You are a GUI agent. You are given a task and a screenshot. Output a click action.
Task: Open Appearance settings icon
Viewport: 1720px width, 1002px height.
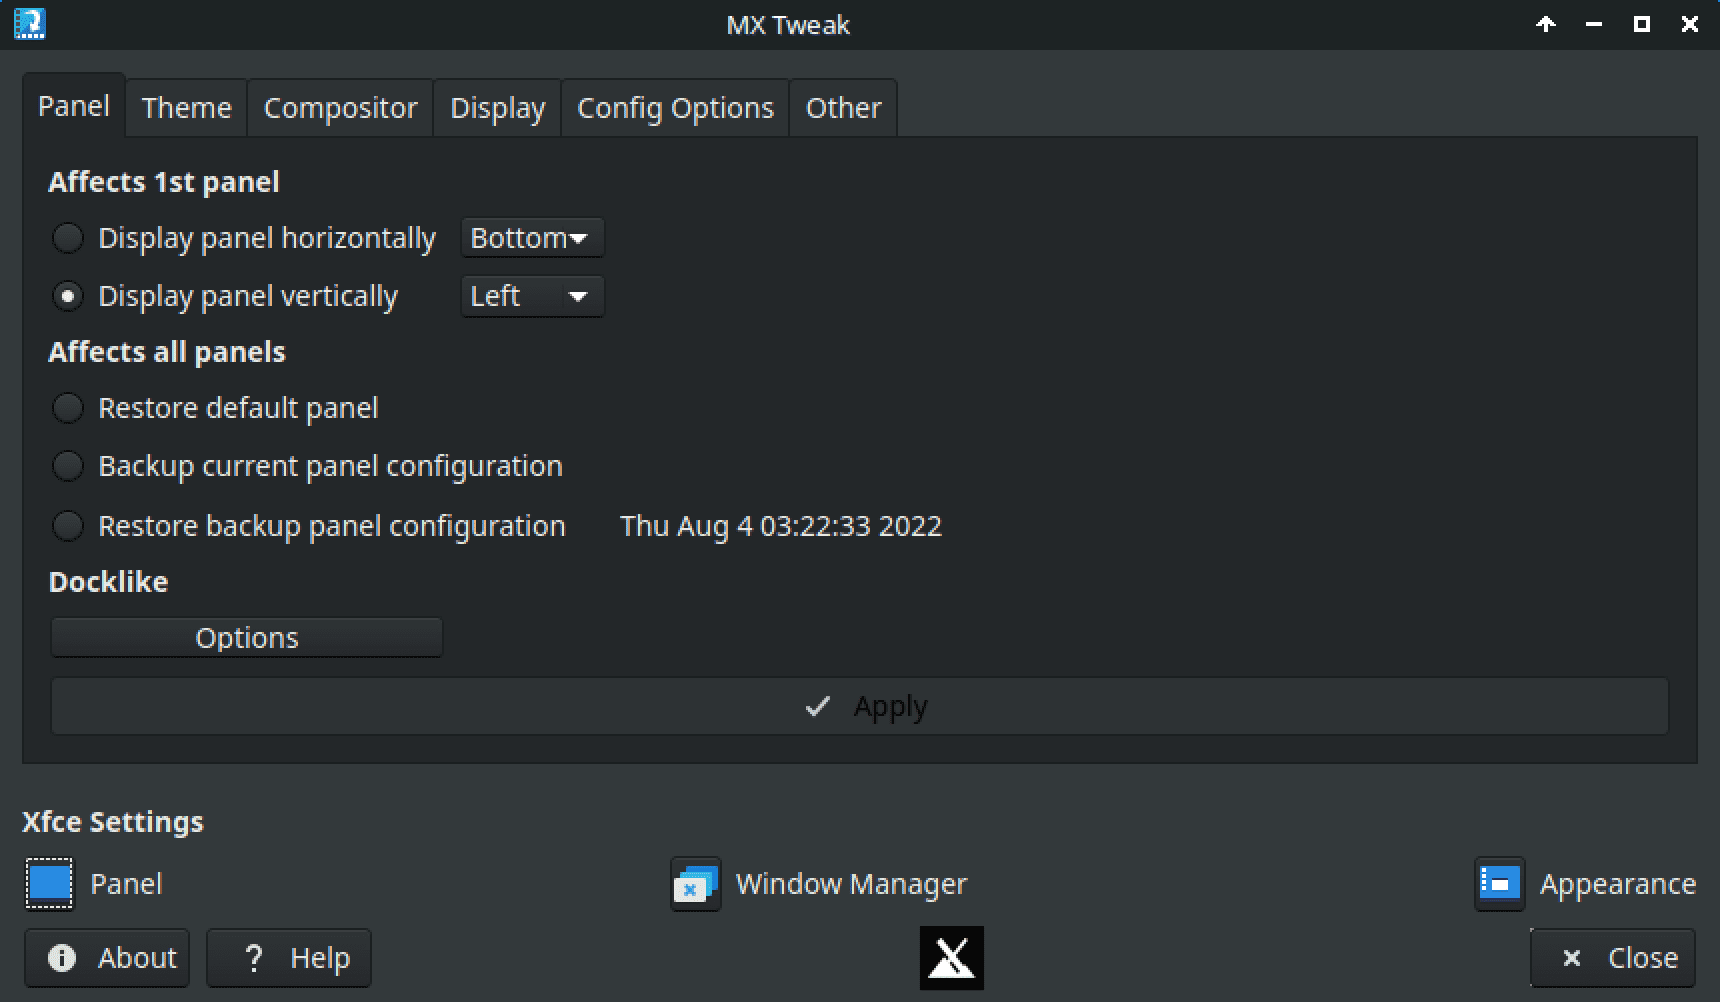coord(1500,884)
